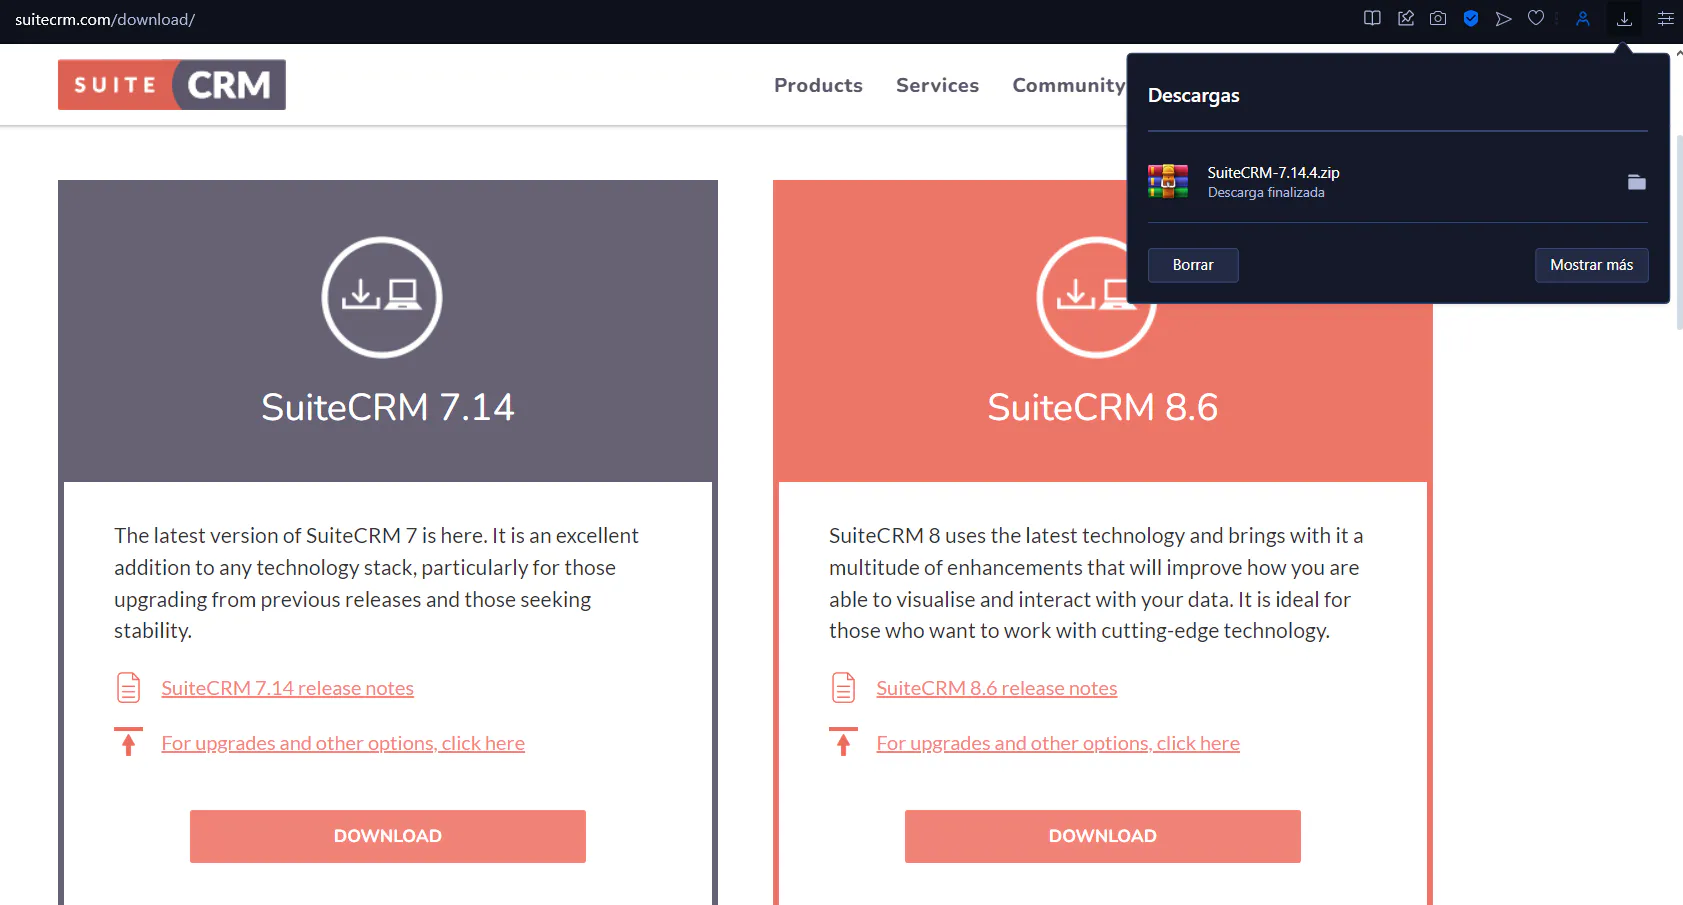
Task: Open easy setup sliders icon
Action: 1665,18
